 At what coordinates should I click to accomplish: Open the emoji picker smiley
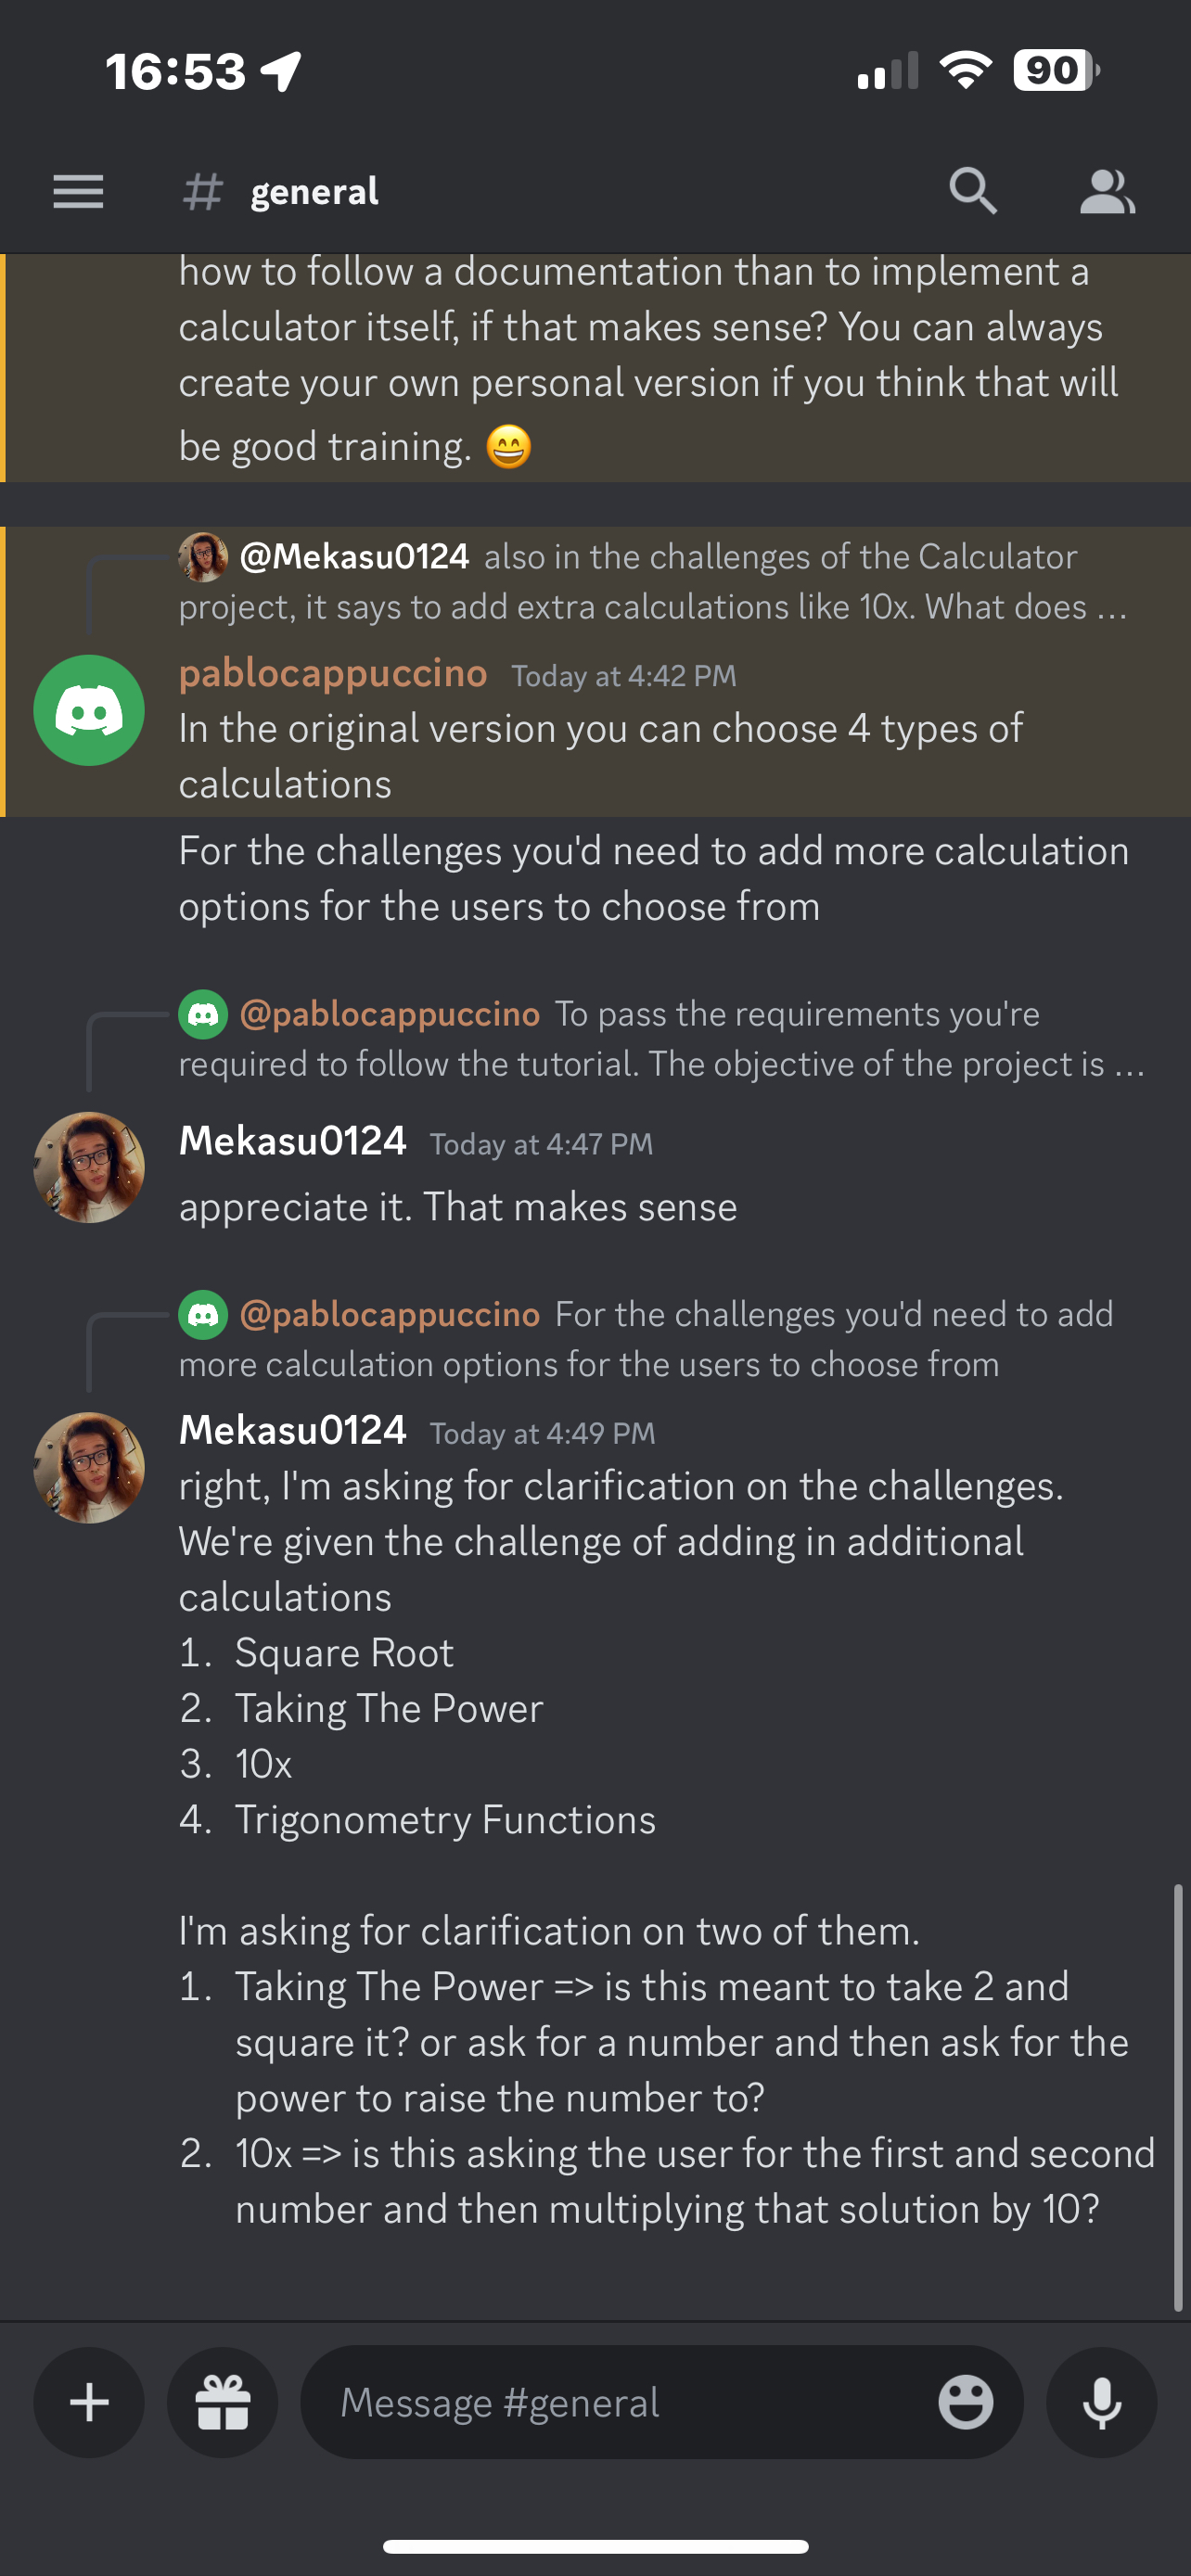pos(965,2402)
